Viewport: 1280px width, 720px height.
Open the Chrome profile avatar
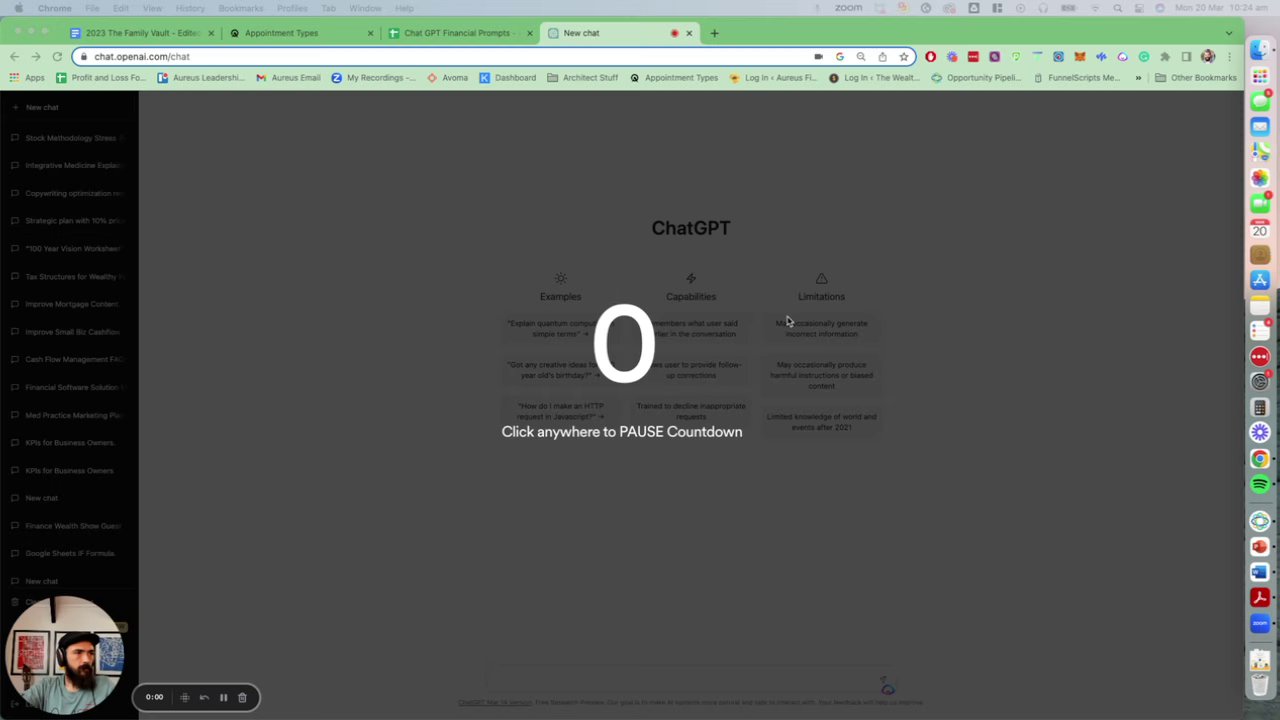click(1208, 56)
